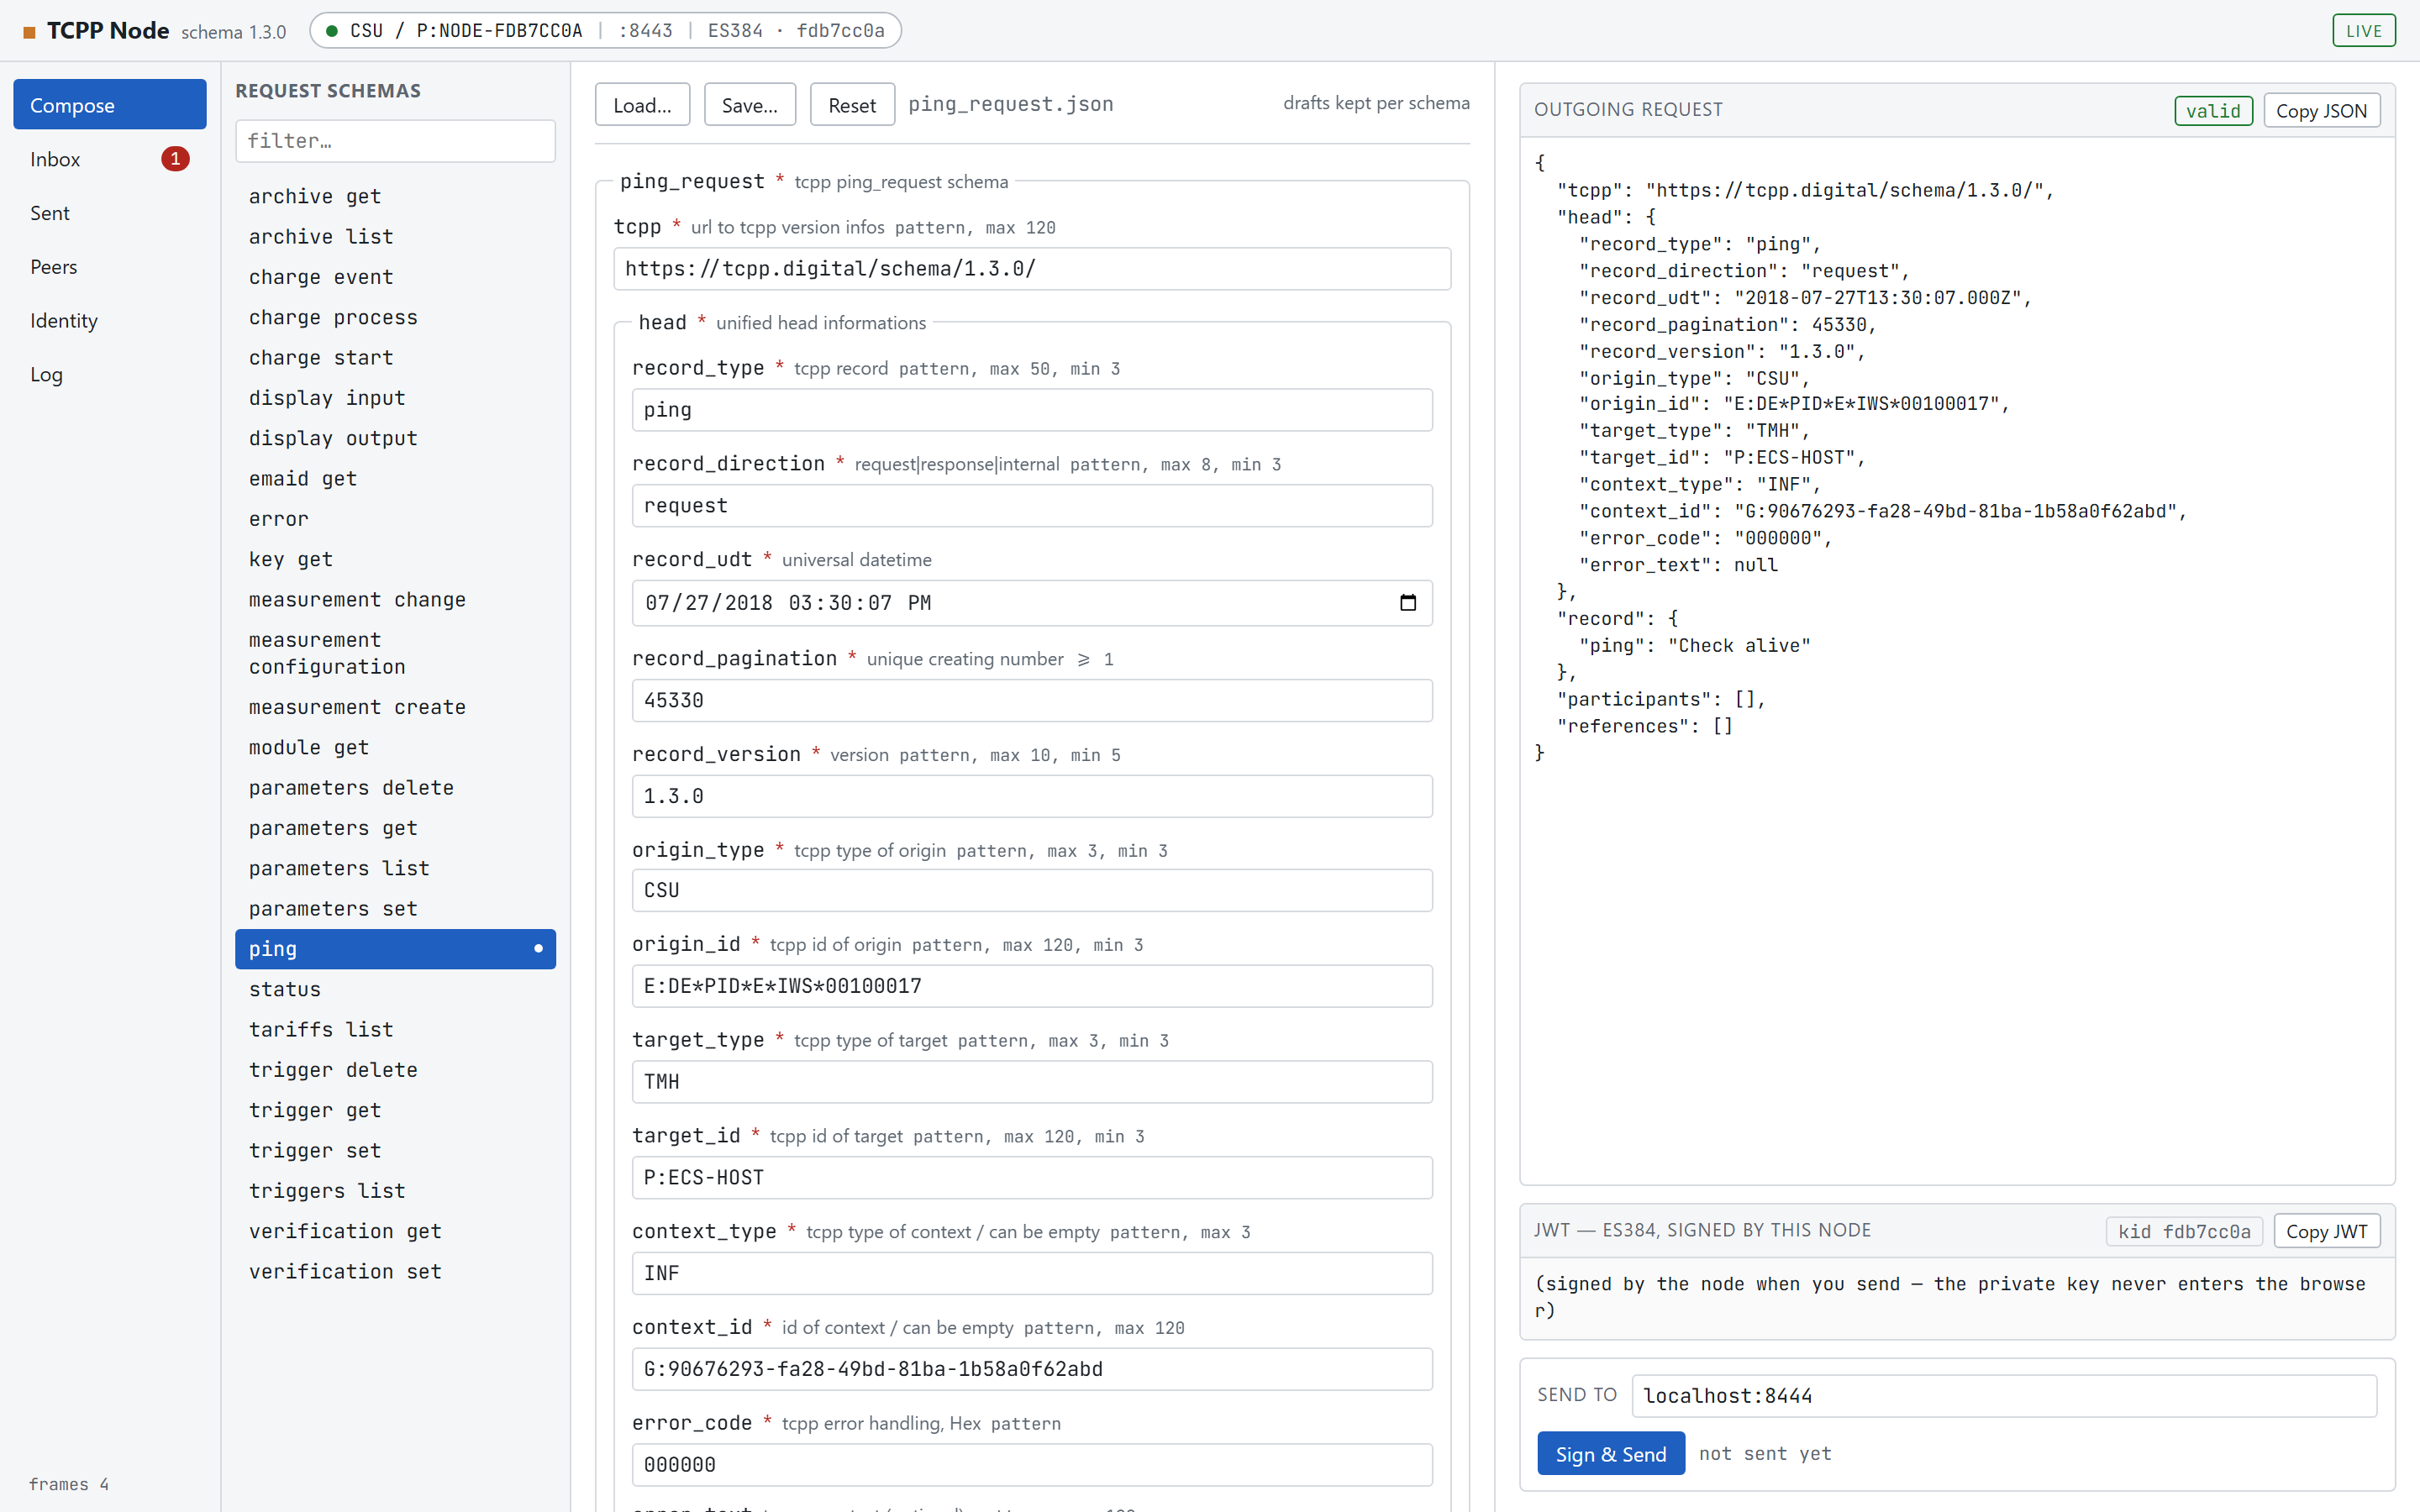Image resolution: width=2420 pixels, height=1512 pixels.
Task: Click the origin_id input field
Action: [x=1032, y=986]
